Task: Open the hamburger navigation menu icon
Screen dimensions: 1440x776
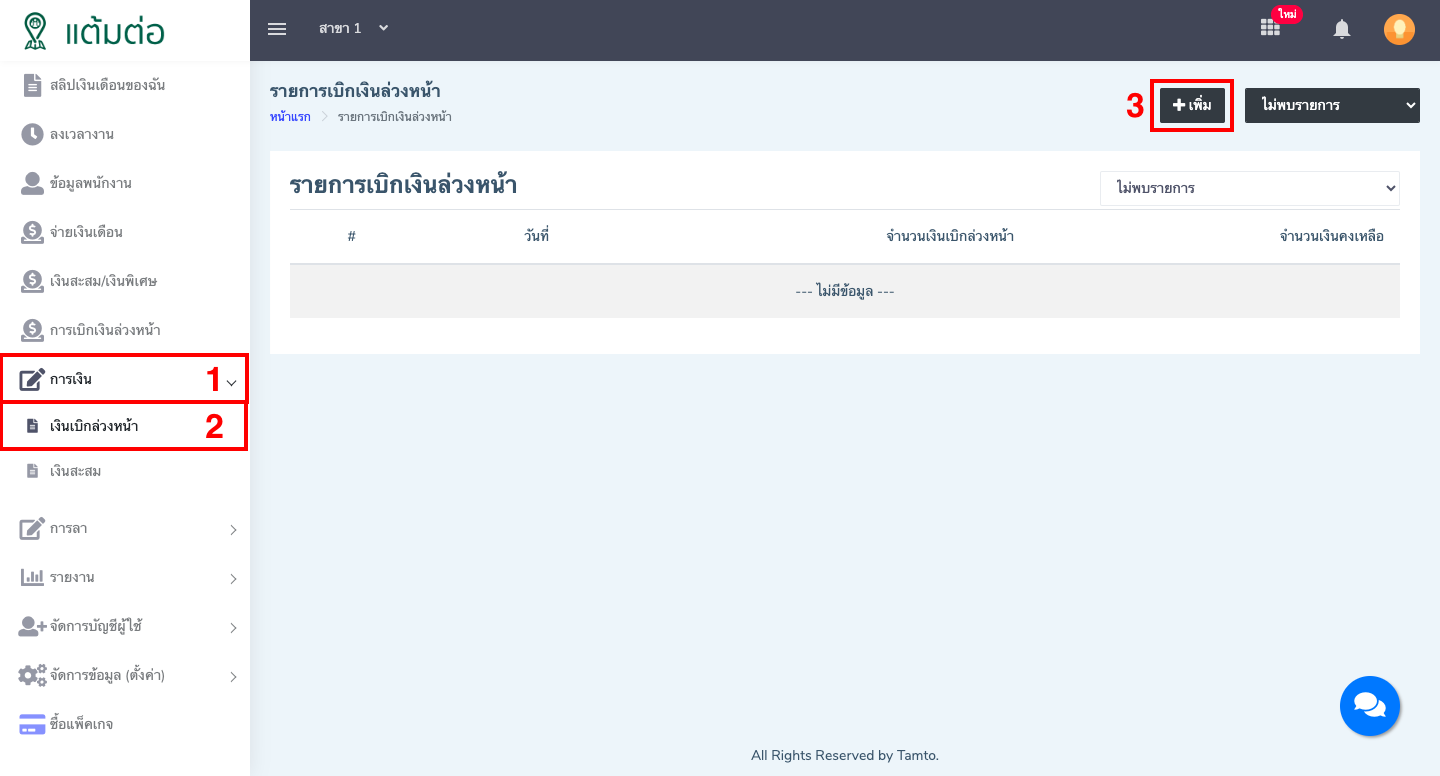Action: point(276,28)
